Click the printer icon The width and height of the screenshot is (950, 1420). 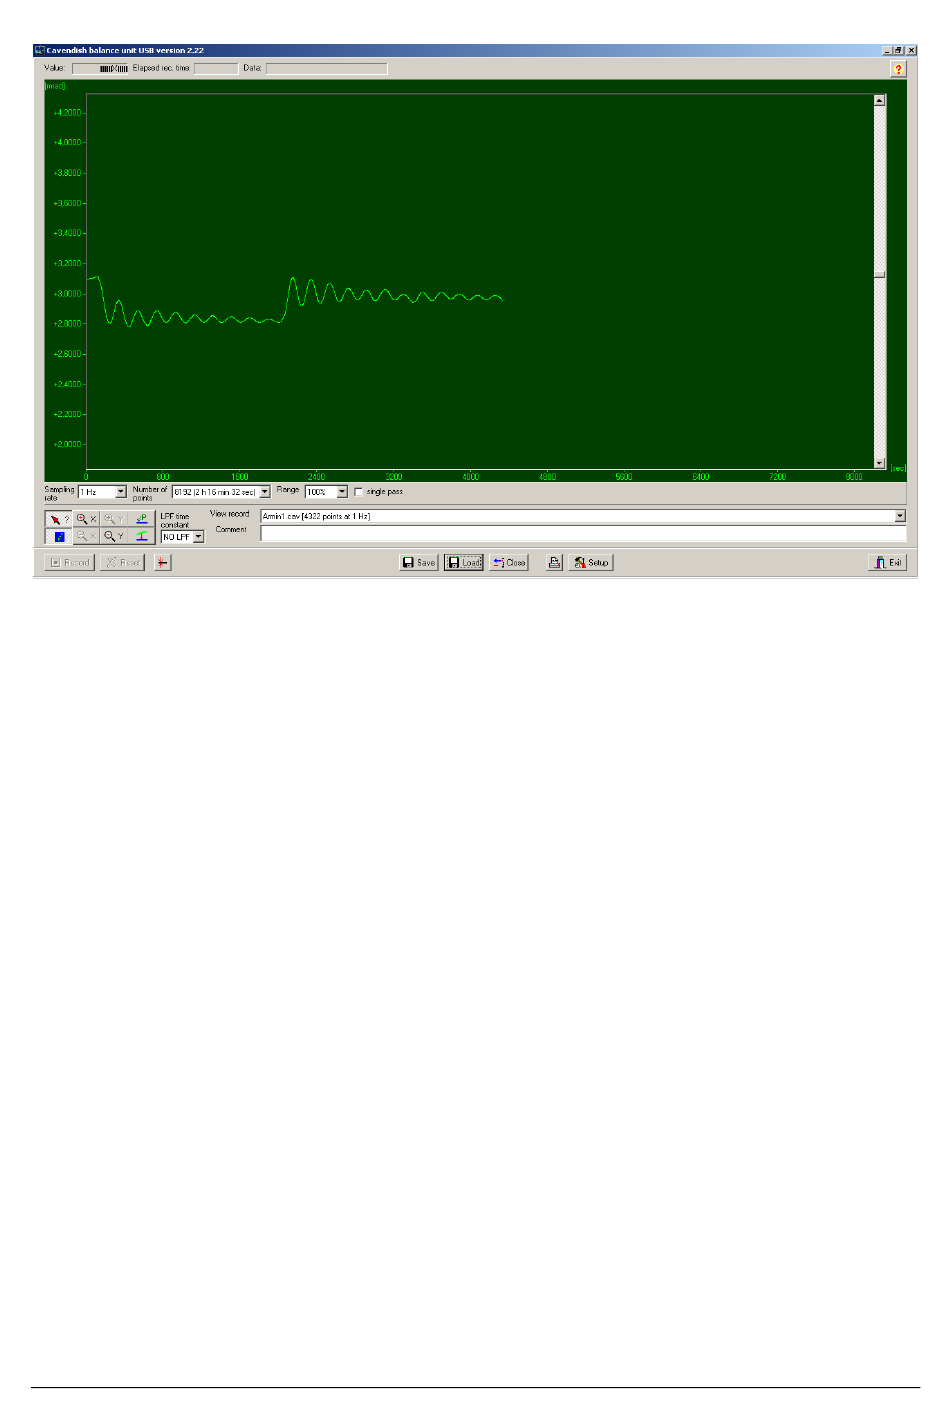pyautogui.click(x=554, y=563)
